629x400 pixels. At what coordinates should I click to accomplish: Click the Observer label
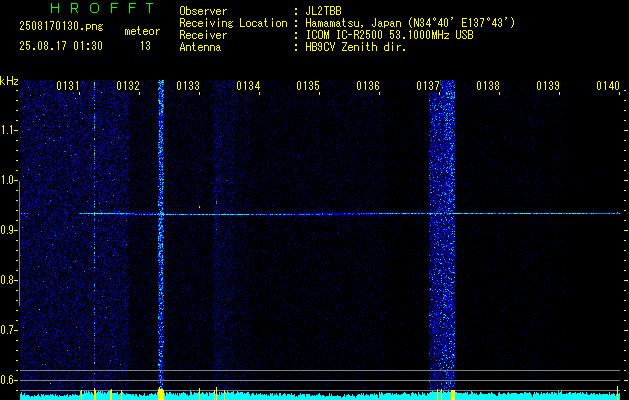coord(203,11)
